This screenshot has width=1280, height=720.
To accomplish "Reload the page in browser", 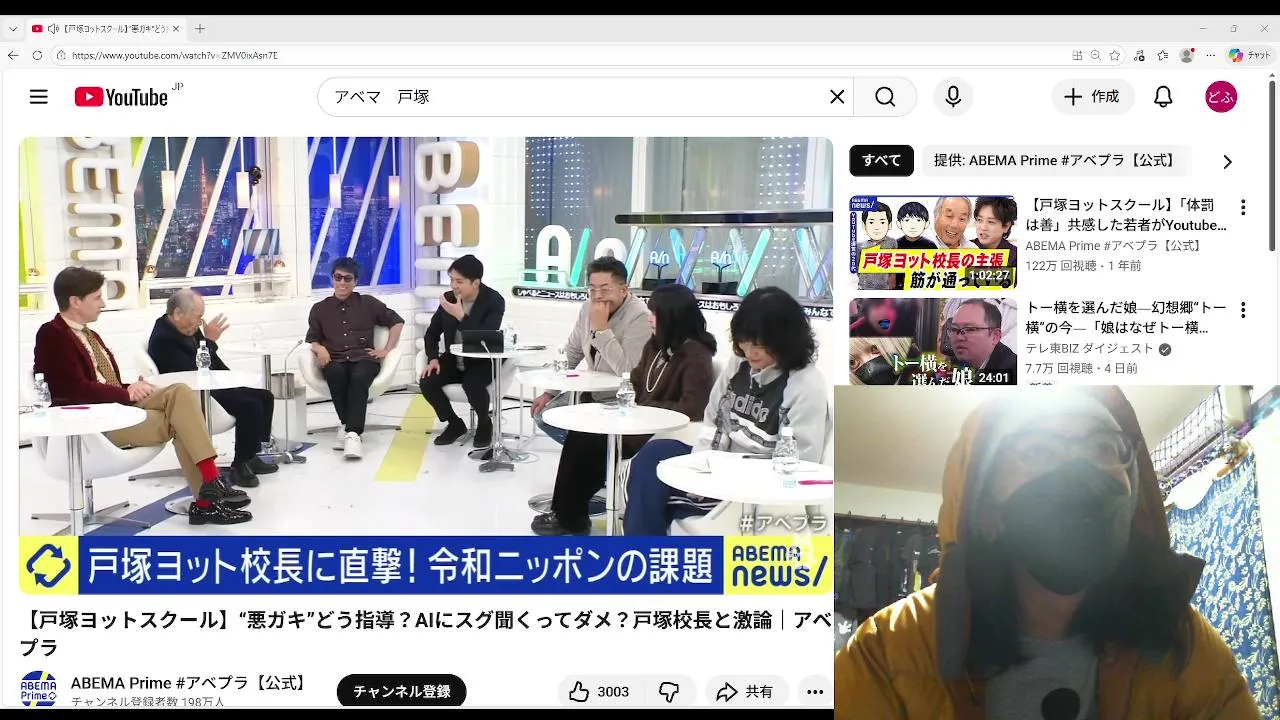I will (x=37, y=55).
